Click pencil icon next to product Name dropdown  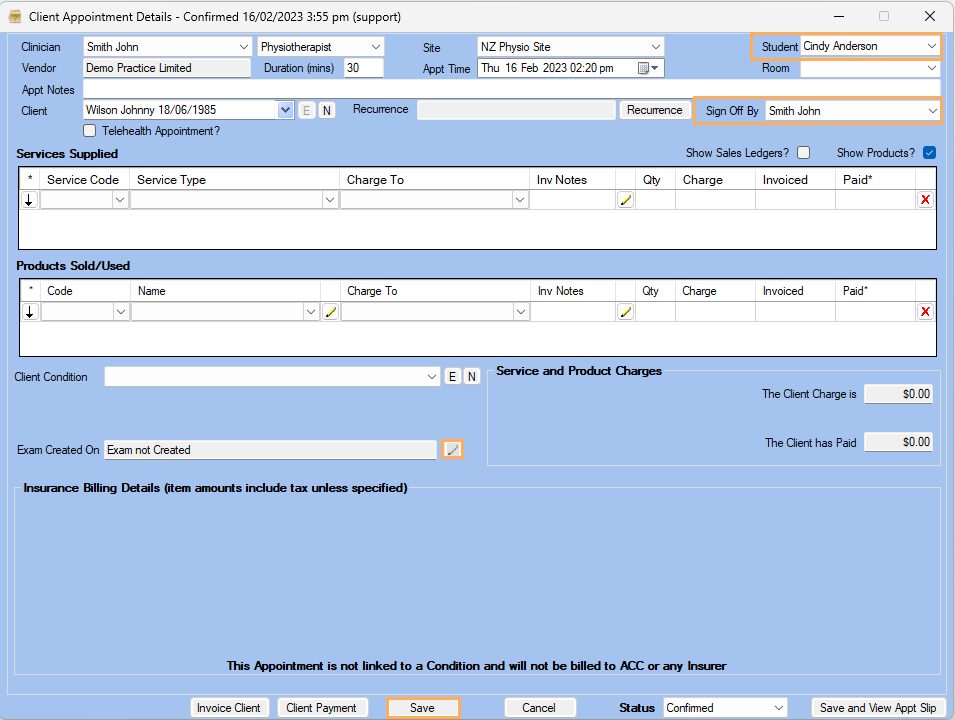(x=331, y=312)
